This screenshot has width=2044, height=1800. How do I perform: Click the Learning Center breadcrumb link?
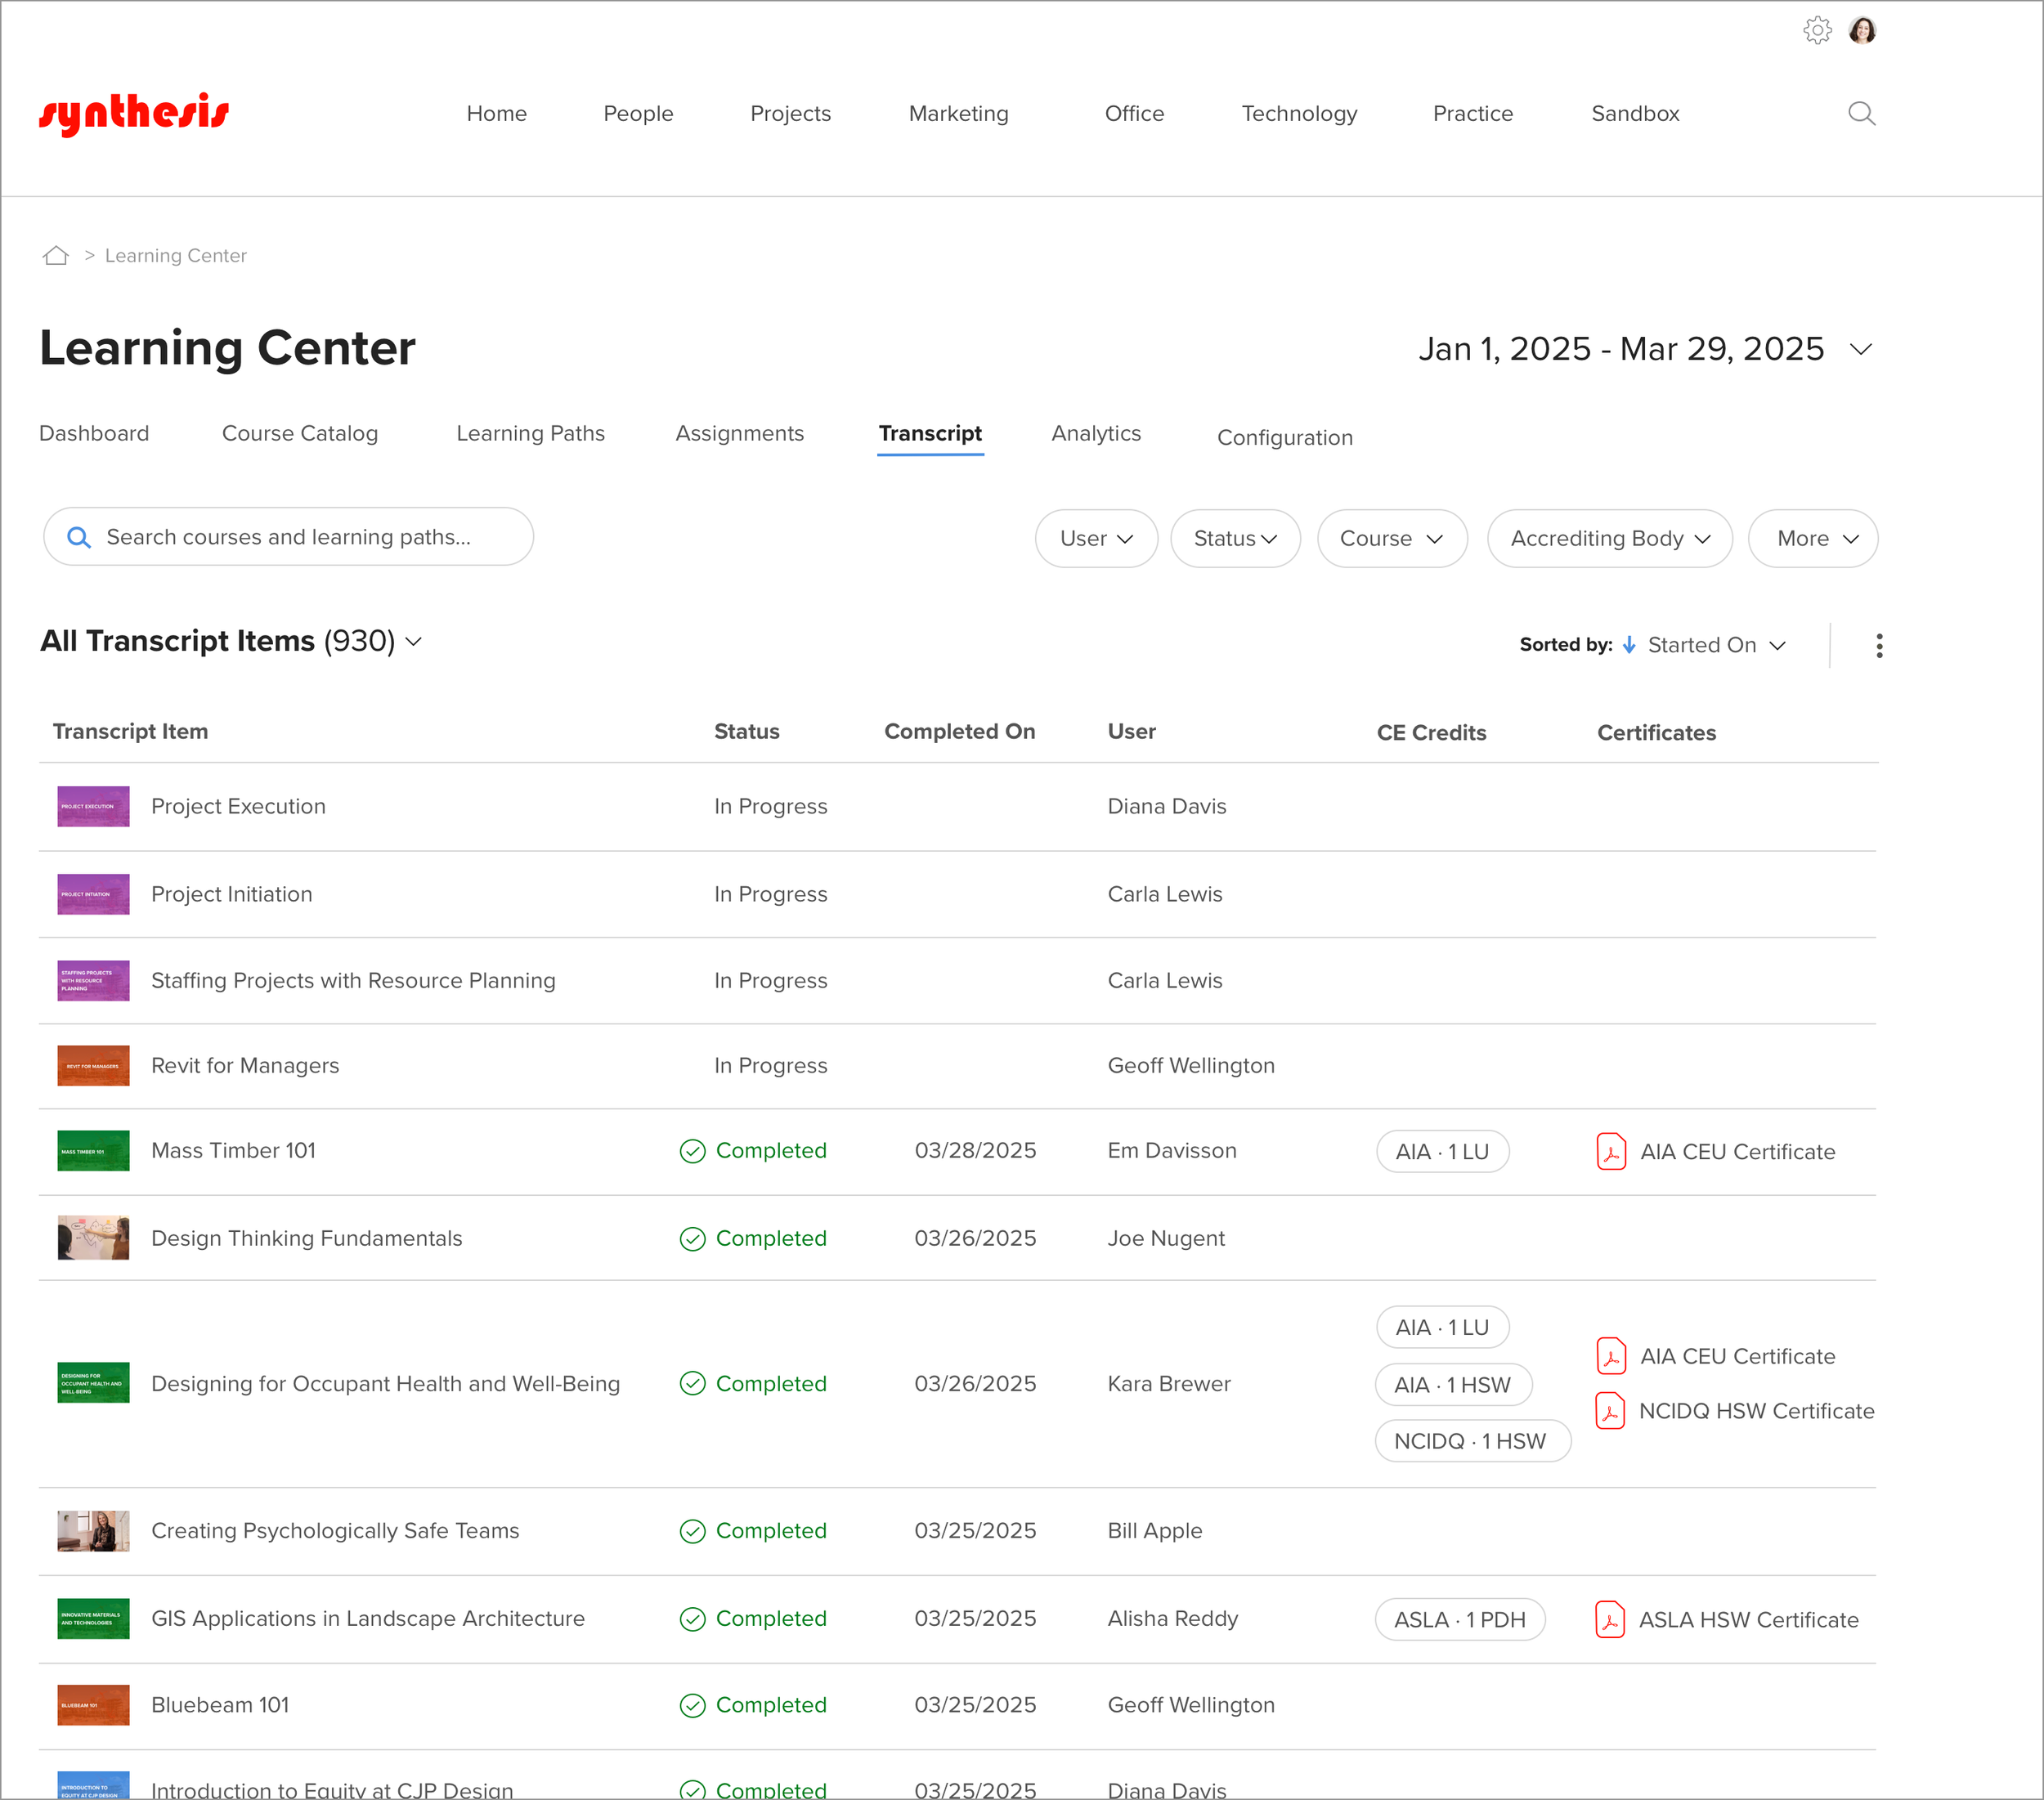point(175,255)
